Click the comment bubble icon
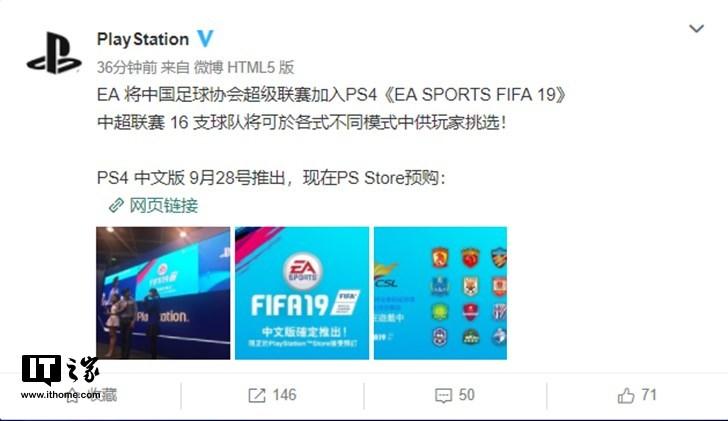This screenshot has width=728, height=421. (443, 395)
